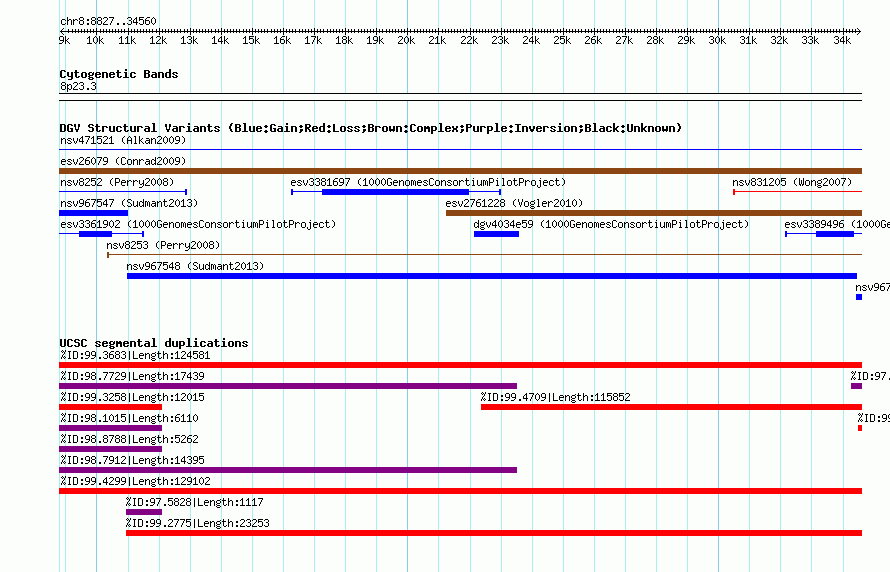Select the Cytogenetic Bands track title
The image size is (890, 572).
coord(119,74)
